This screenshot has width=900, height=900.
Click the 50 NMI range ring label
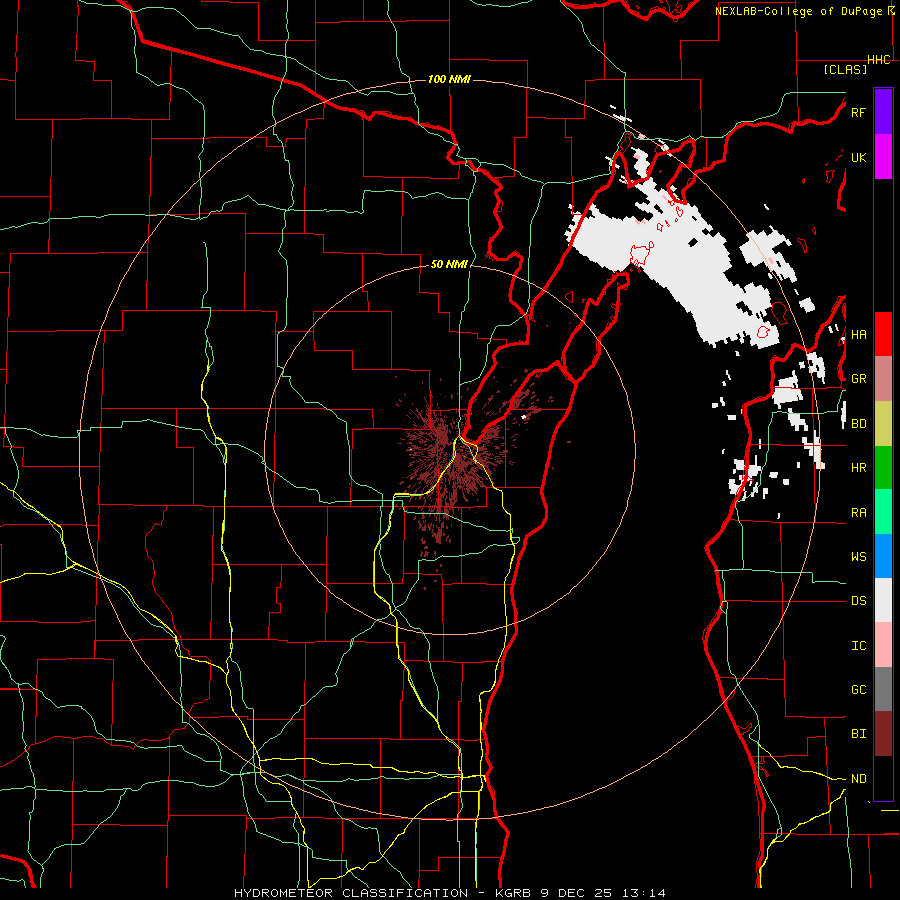tap(449, 264)
